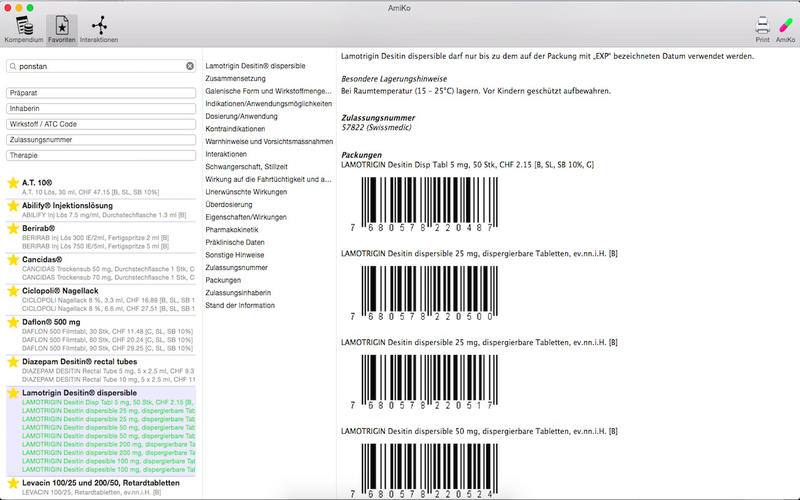Select the Wirkstoff / ATC Code filter
Viewport: 800px width, 500px height.
point(101,124)
